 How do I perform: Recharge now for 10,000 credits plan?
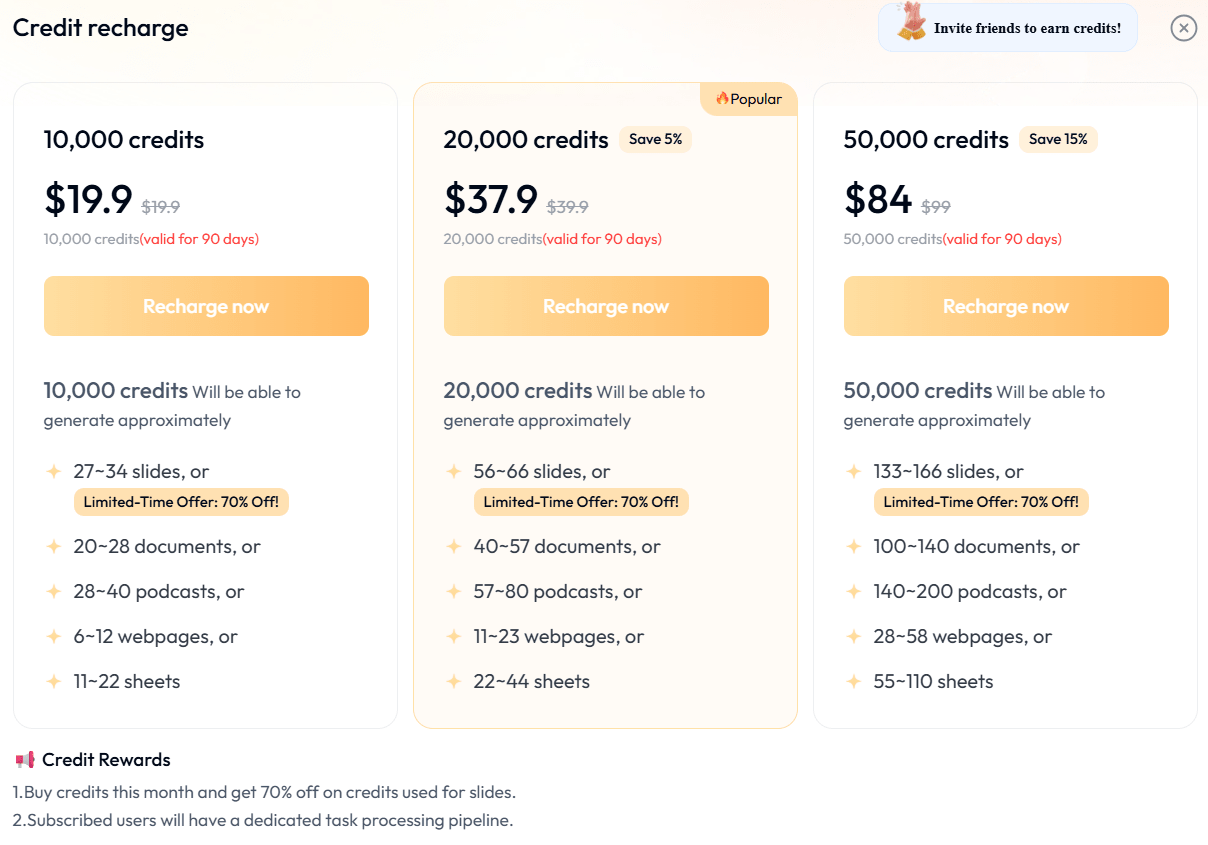206,306
